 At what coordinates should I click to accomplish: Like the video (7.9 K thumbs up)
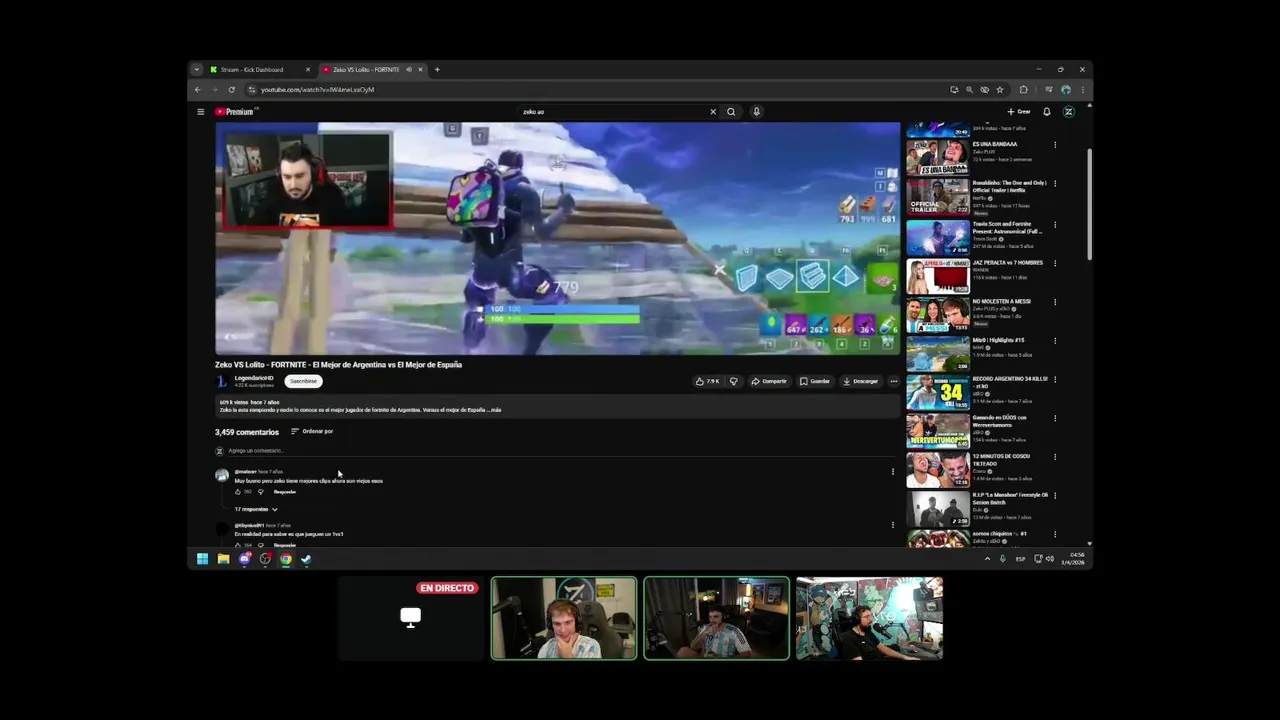pyautogui.click(x=707, y=381)
